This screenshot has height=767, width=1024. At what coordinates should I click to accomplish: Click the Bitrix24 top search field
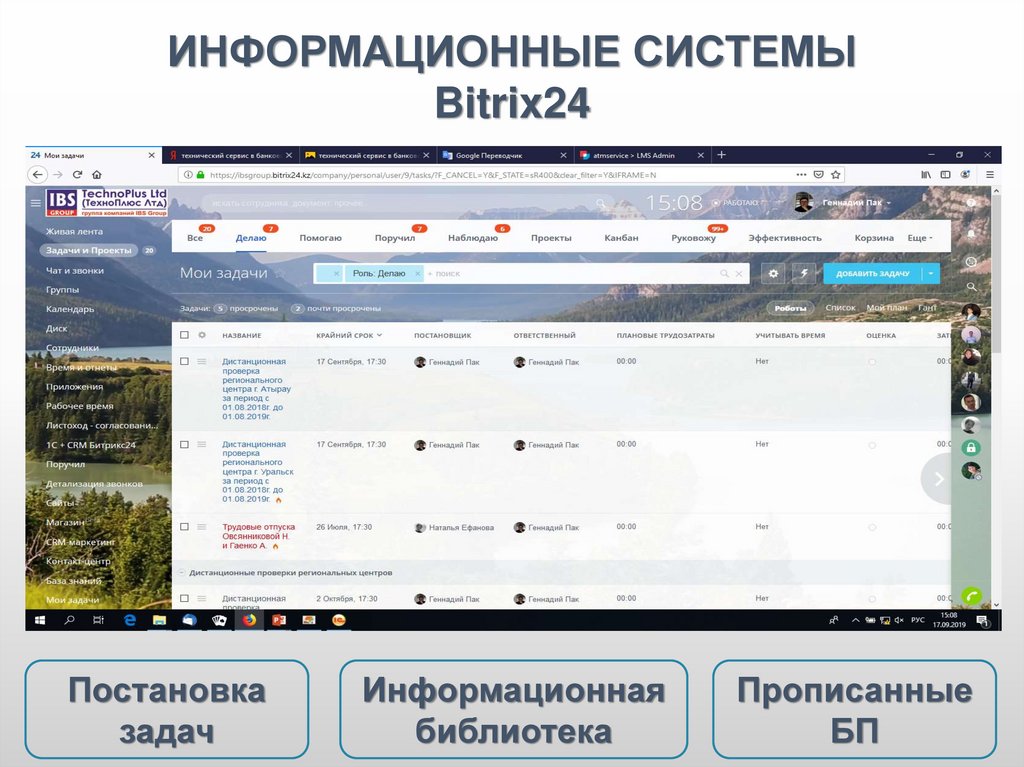coord(406,203)
